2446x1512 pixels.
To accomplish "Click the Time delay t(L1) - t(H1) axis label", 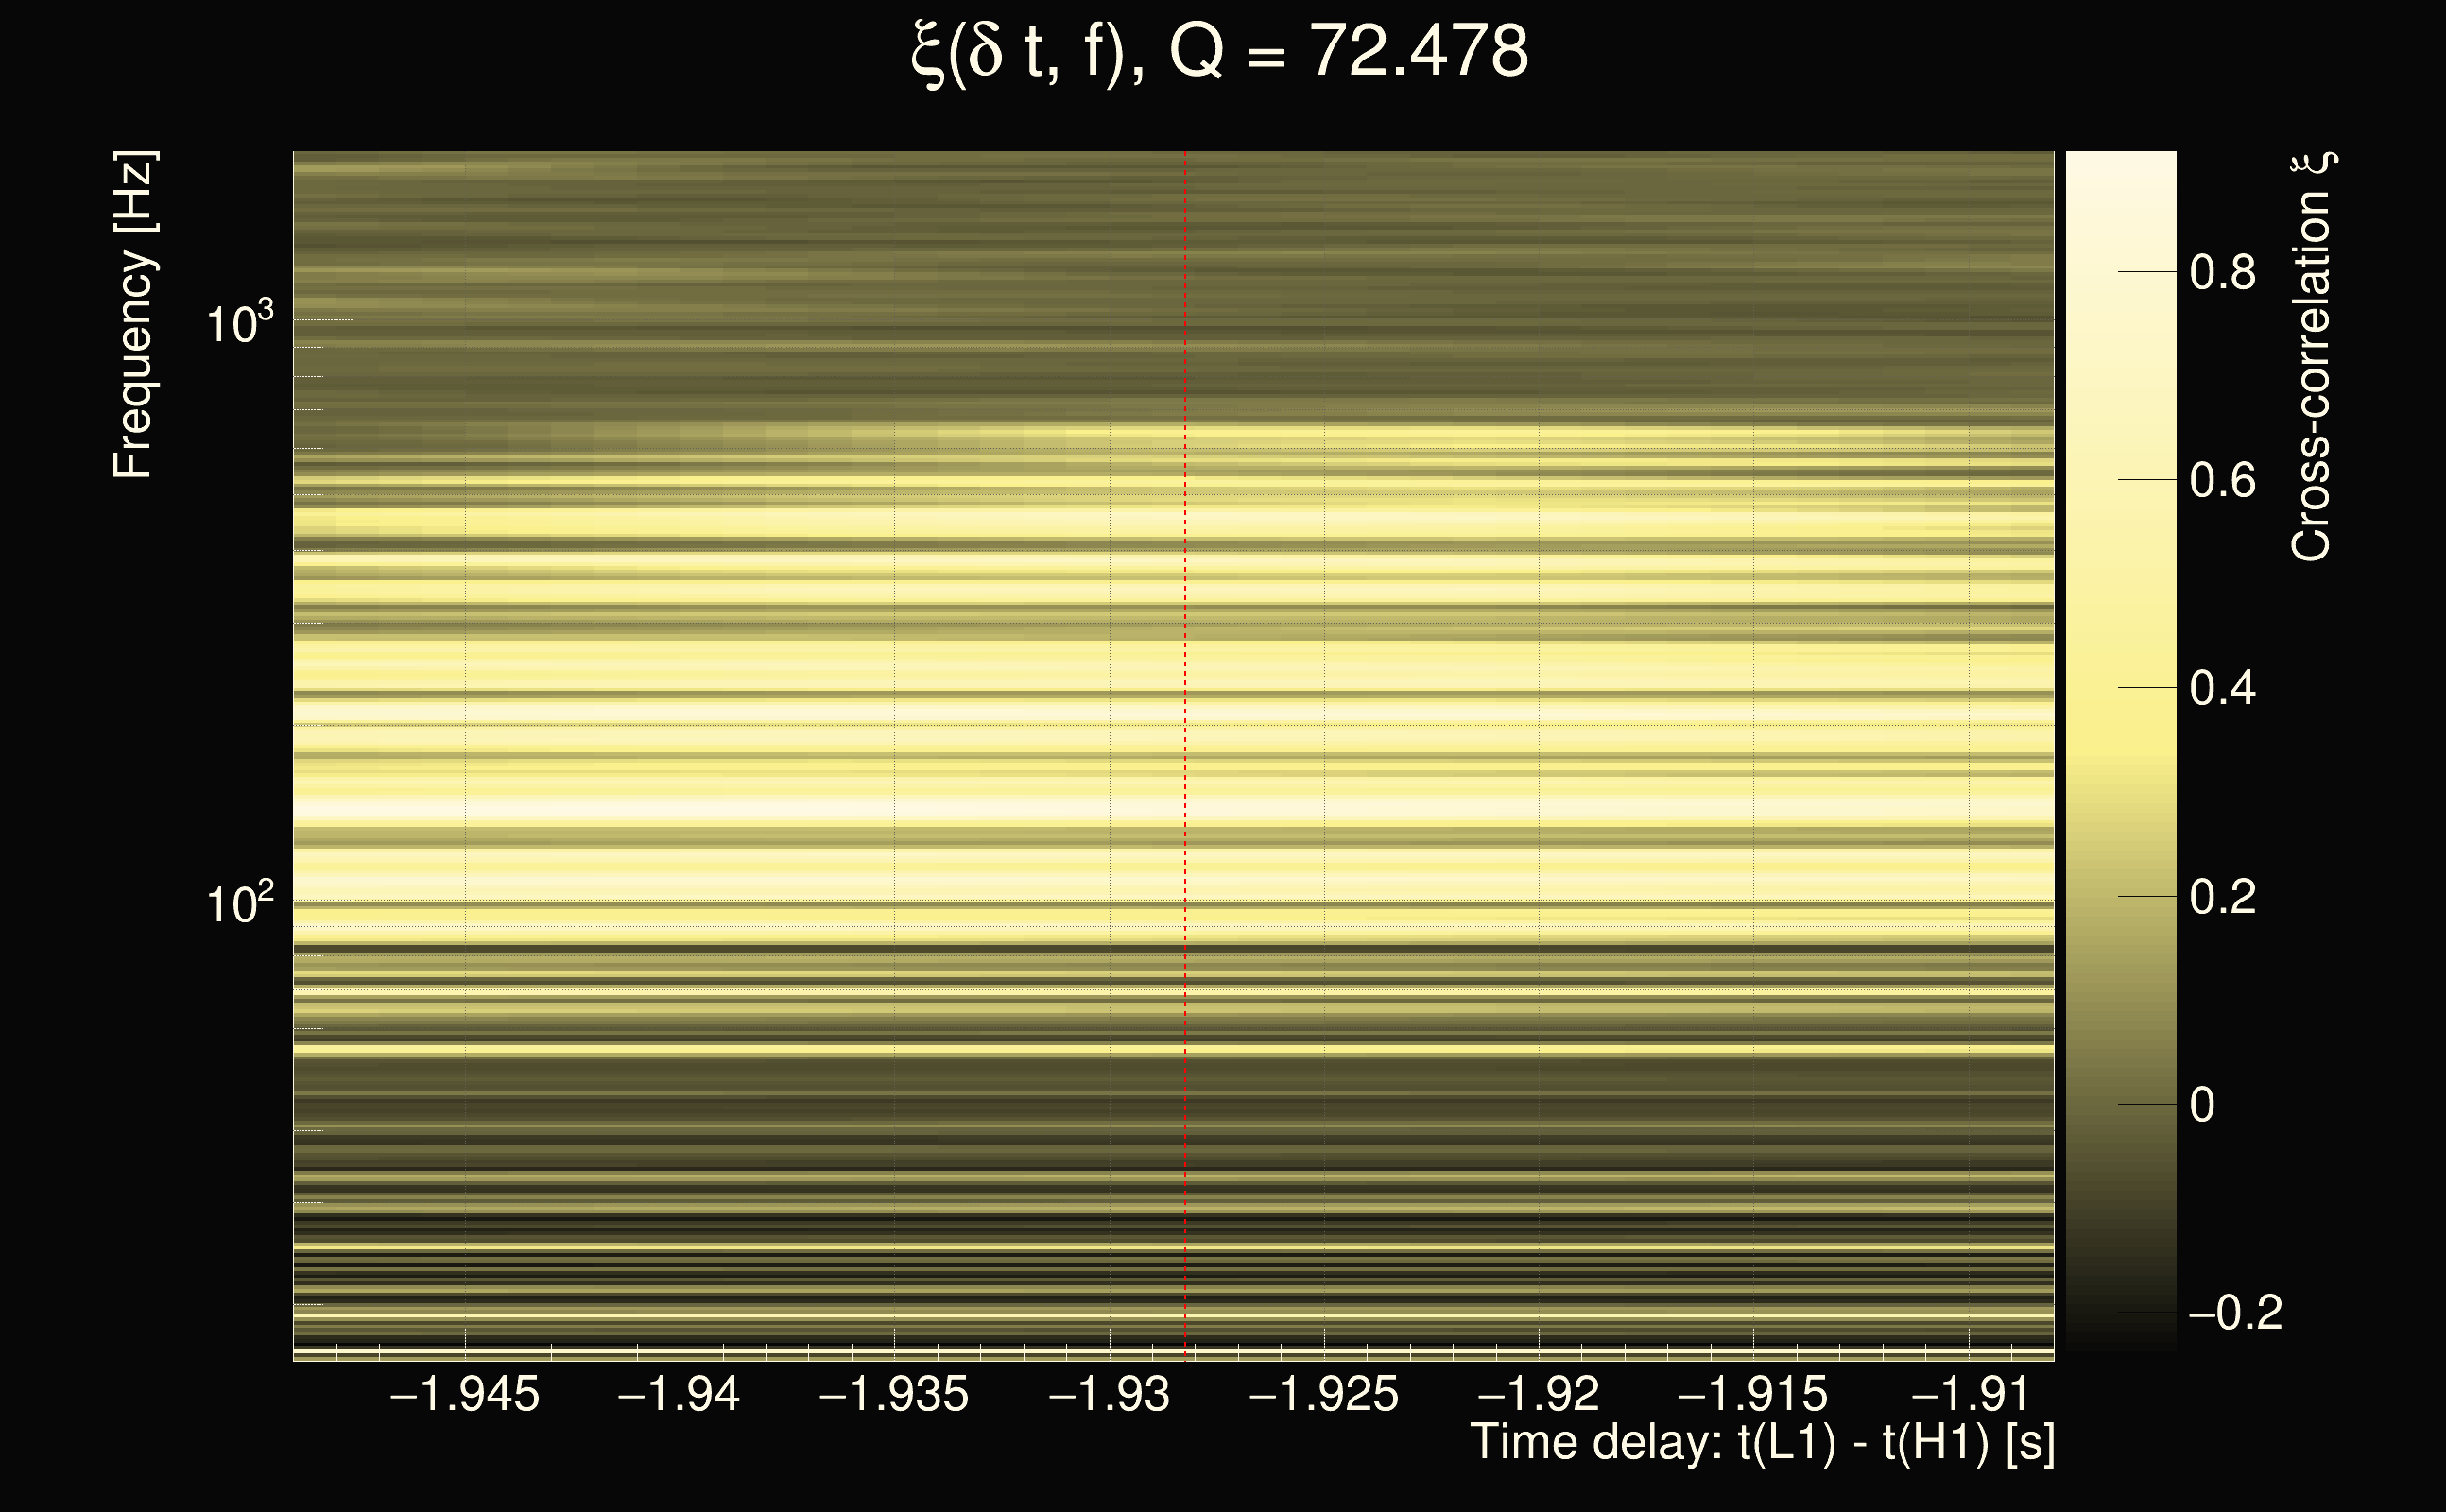I will pos(1762,1442).
